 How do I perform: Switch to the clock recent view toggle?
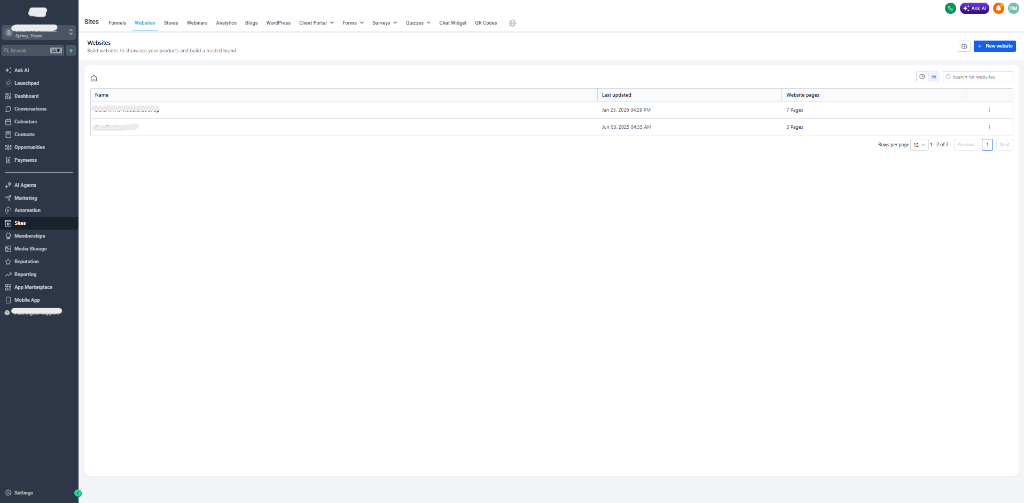point(922,77)
